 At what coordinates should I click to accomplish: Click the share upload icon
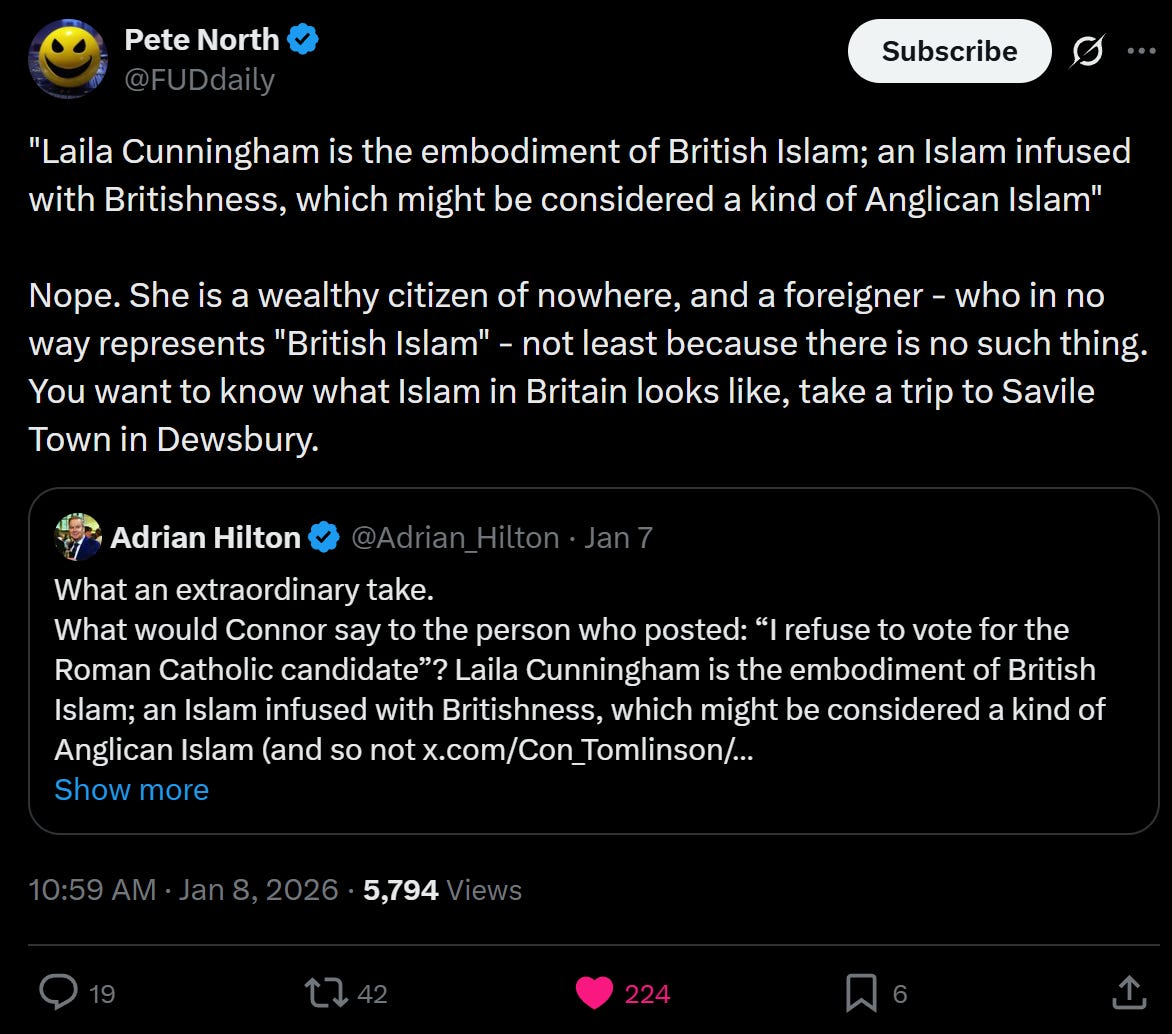coord(1129,992)
